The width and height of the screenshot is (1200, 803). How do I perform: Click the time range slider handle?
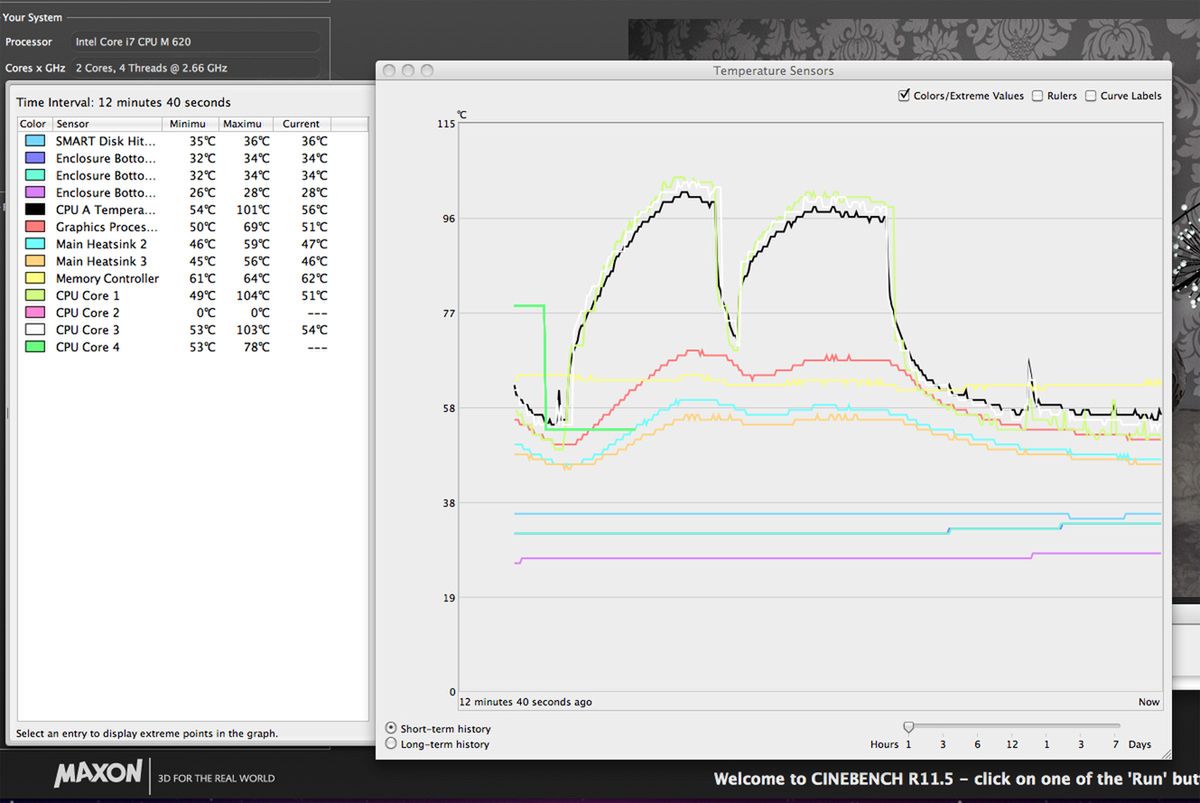click(908, 727)
